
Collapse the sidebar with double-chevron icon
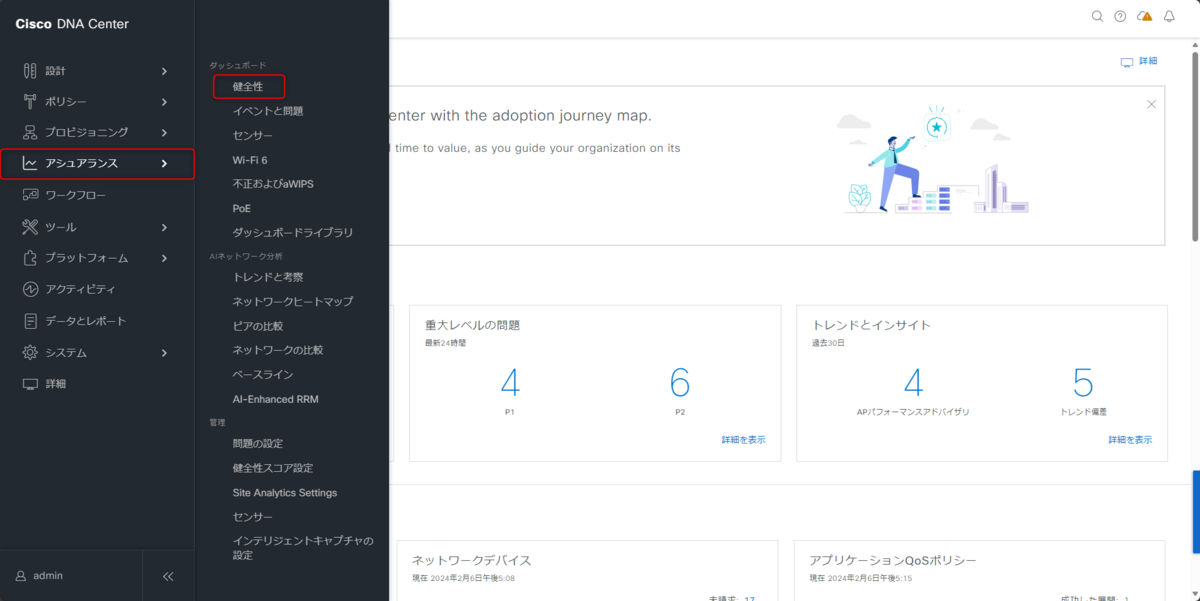tap(168, 576)
